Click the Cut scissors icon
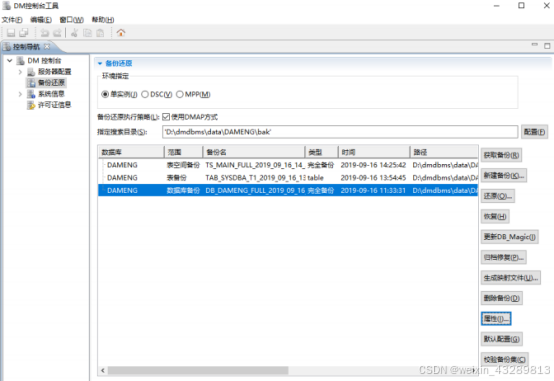Screen dimensions: 554x381 pyautogui.click(x=74, y=33)
